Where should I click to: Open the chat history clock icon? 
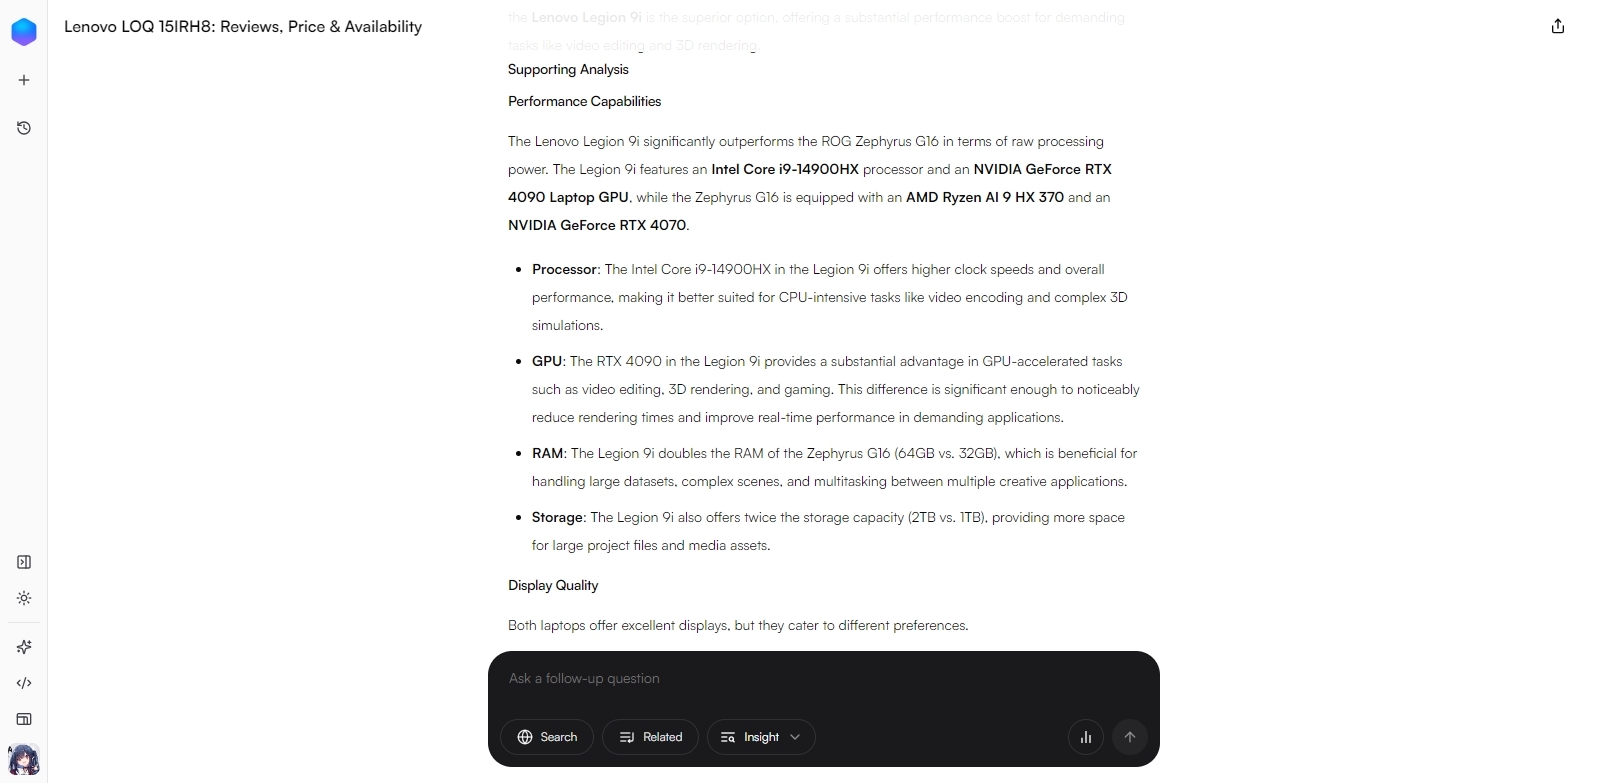tap(24, 128)
